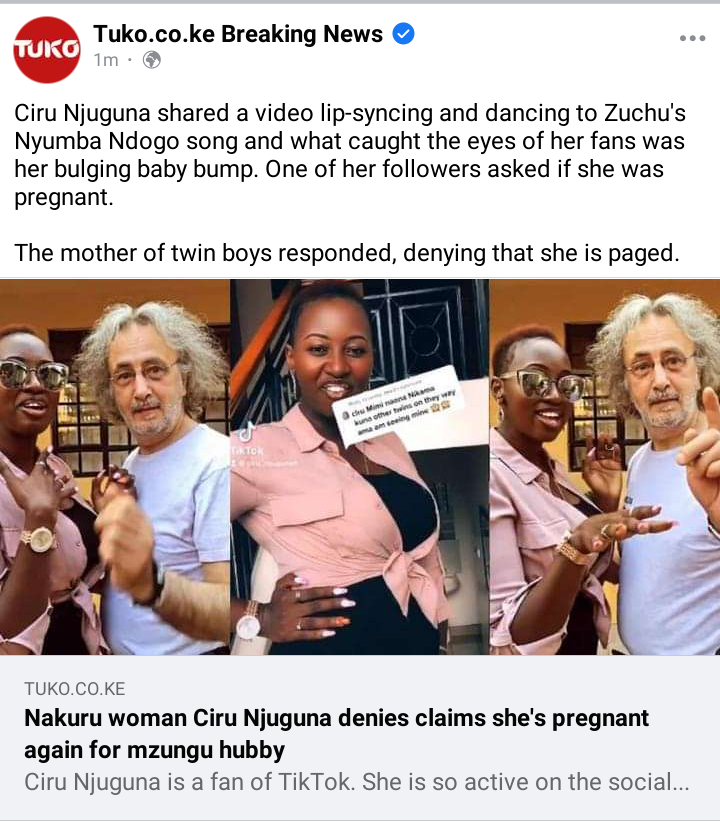Click the 1m post timestamp
Screen dimensions: 720x822
click(x=106, y=60)
